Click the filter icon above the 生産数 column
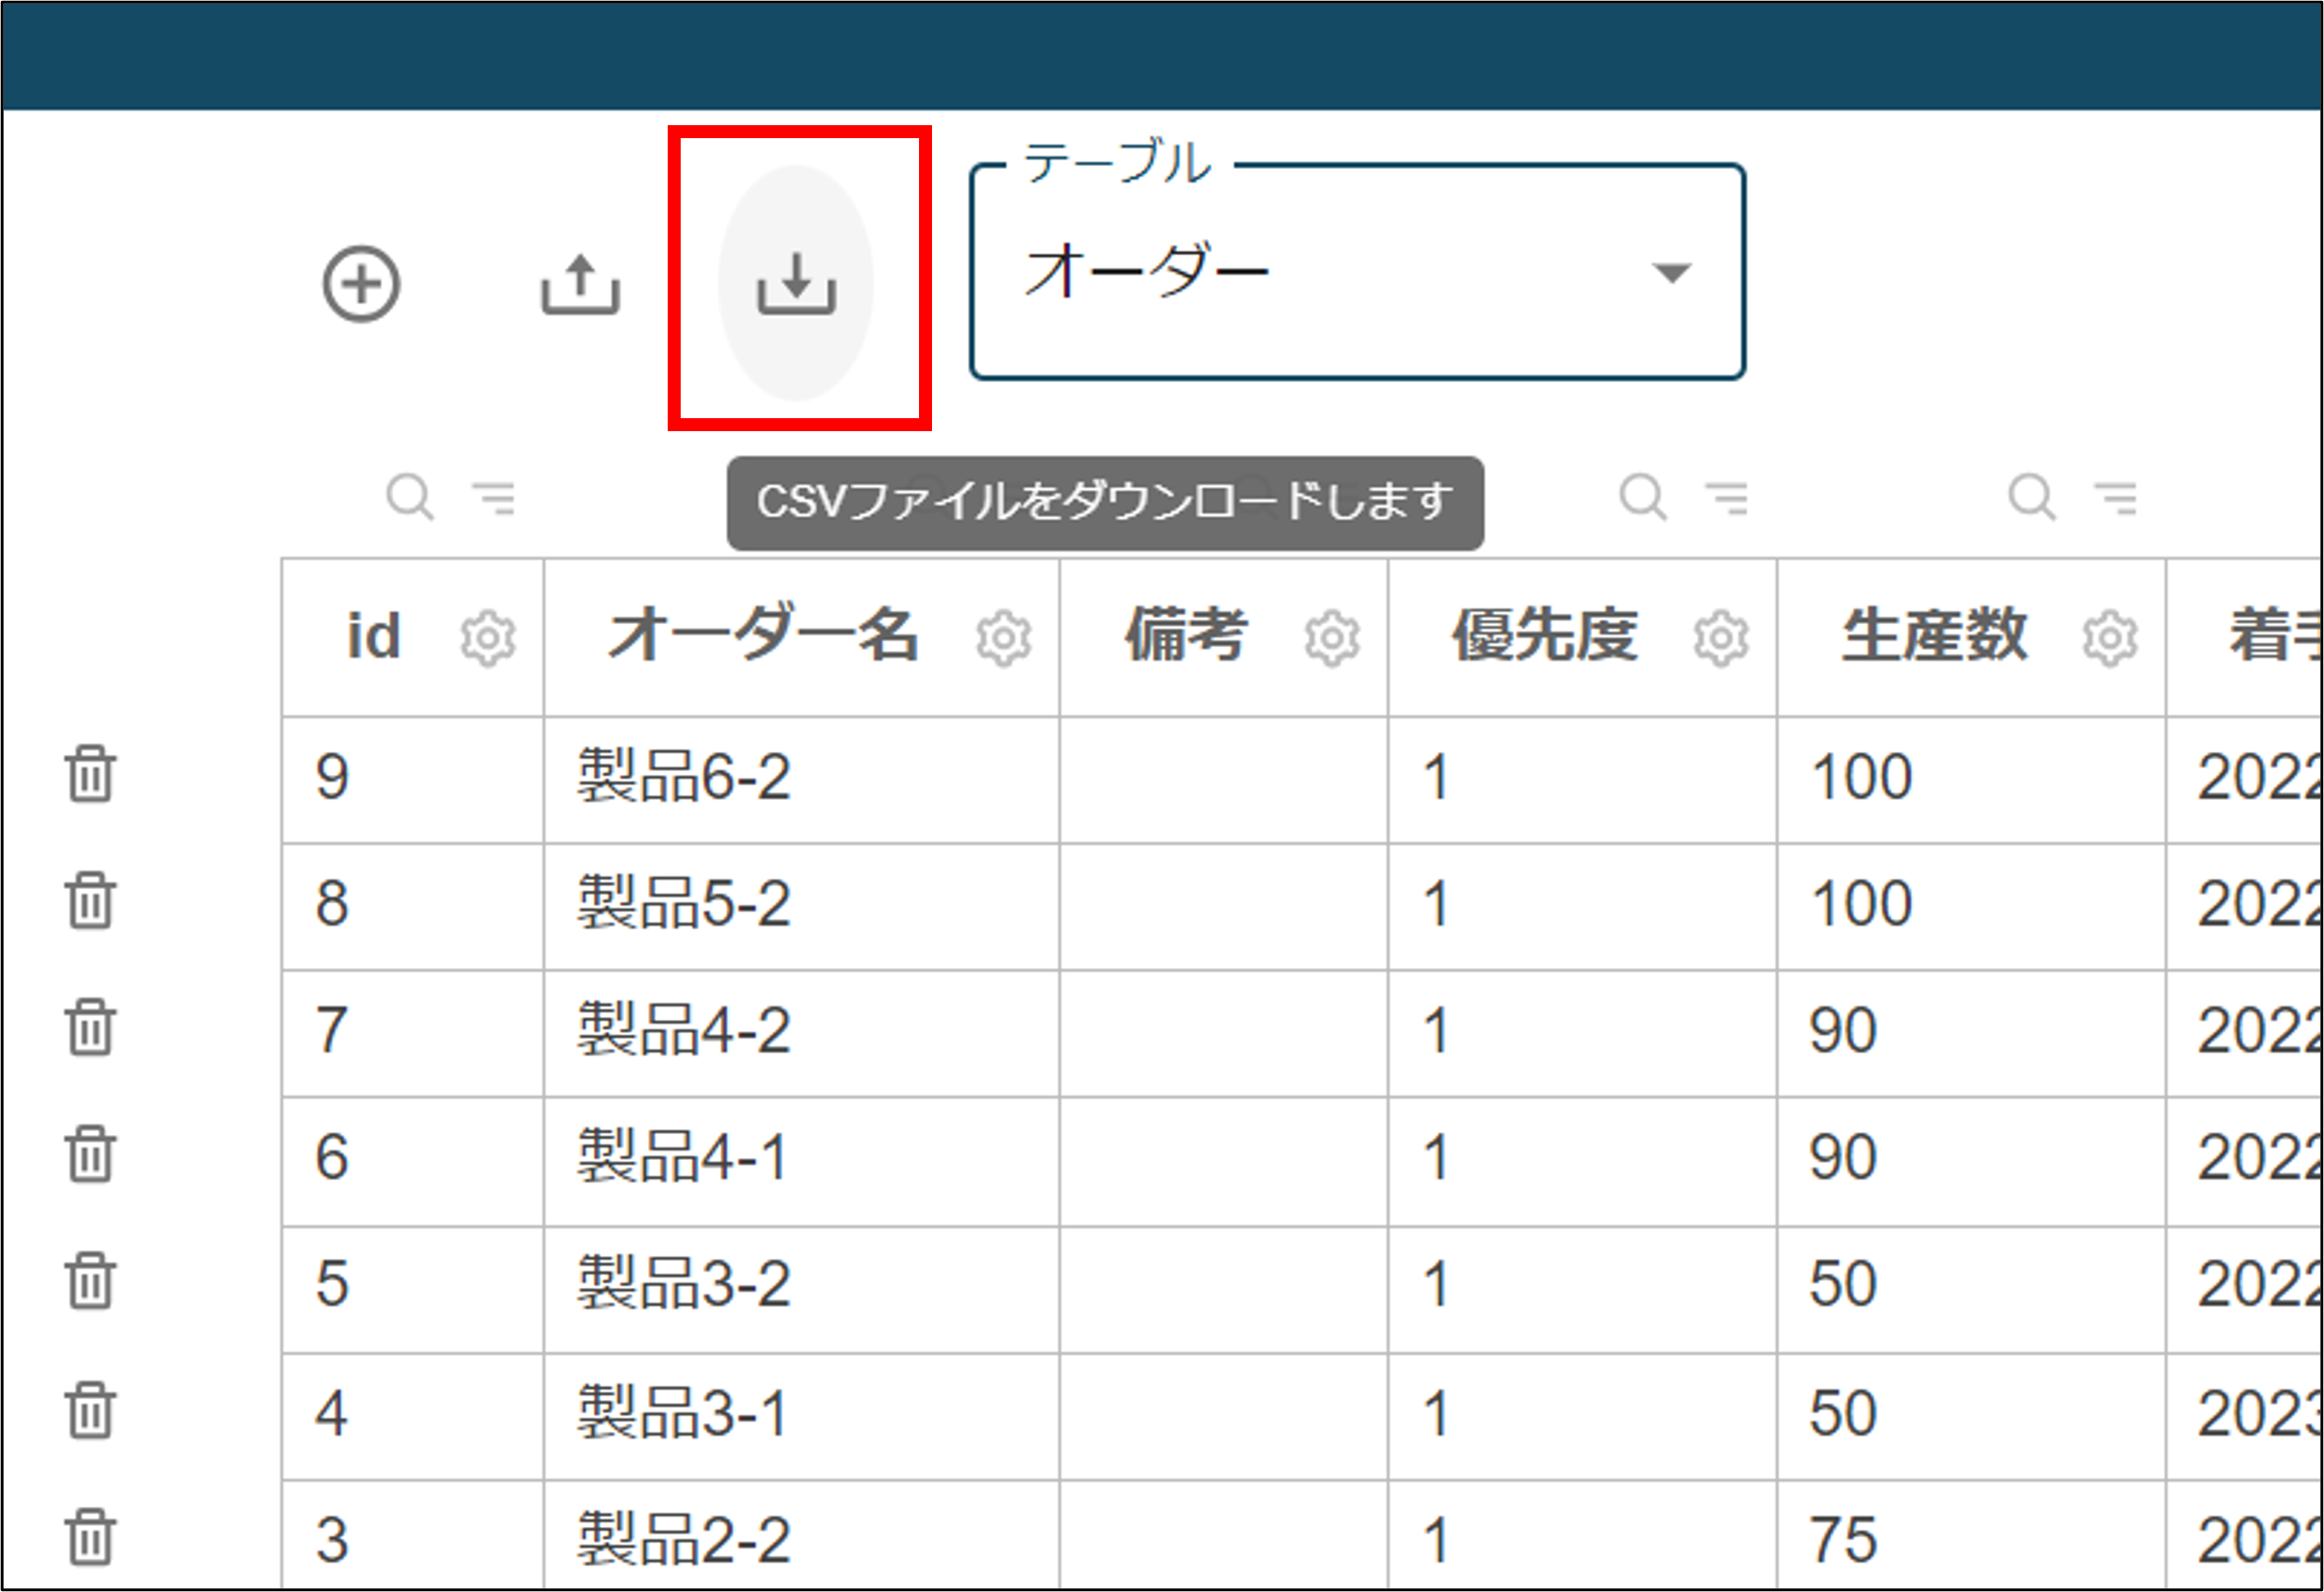Viewport: 2324px width, 1592px height. (2116, 497)
